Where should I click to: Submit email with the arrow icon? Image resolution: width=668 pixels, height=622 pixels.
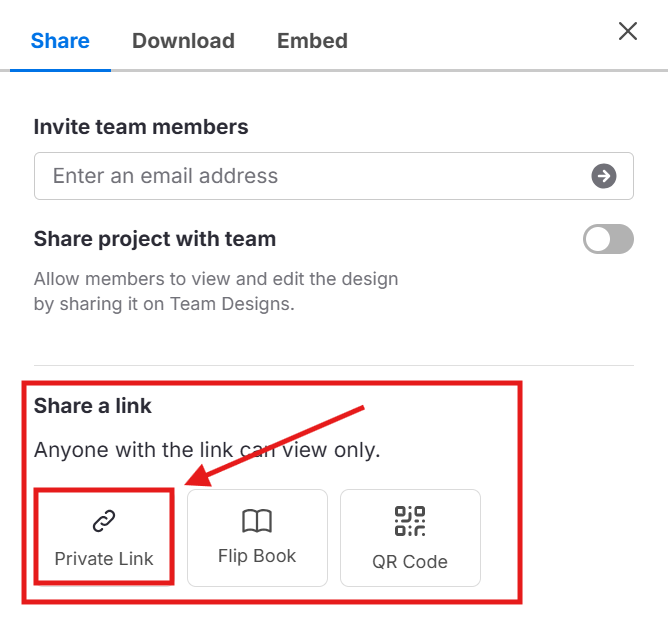[603, 176]
